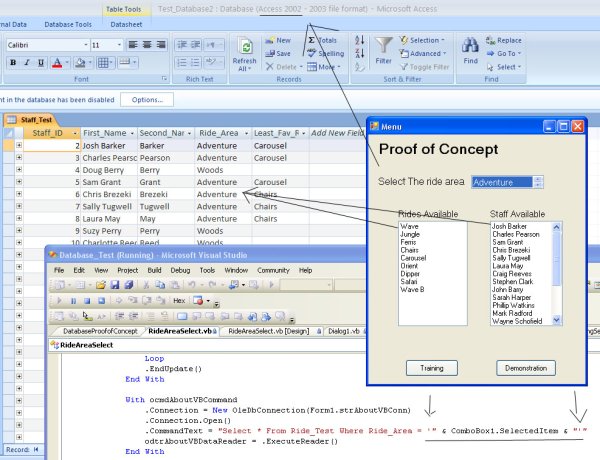Click the Refresh All icon

coord(245,48)
